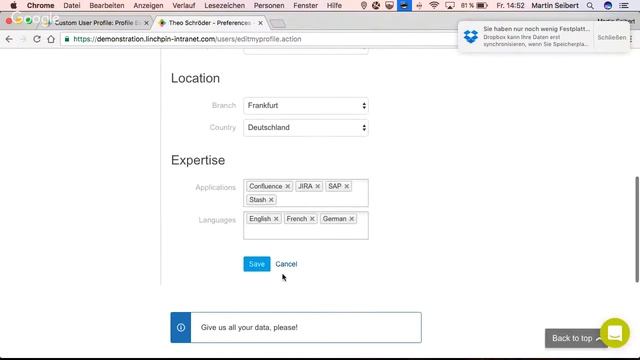Screen dimensions: 640x360
Task: Click inside the Languages tag input field
Action: [306, 225]
